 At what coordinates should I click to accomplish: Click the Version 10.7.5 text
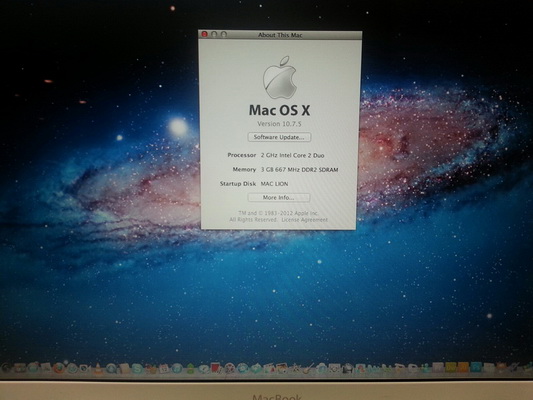(279, 124)
